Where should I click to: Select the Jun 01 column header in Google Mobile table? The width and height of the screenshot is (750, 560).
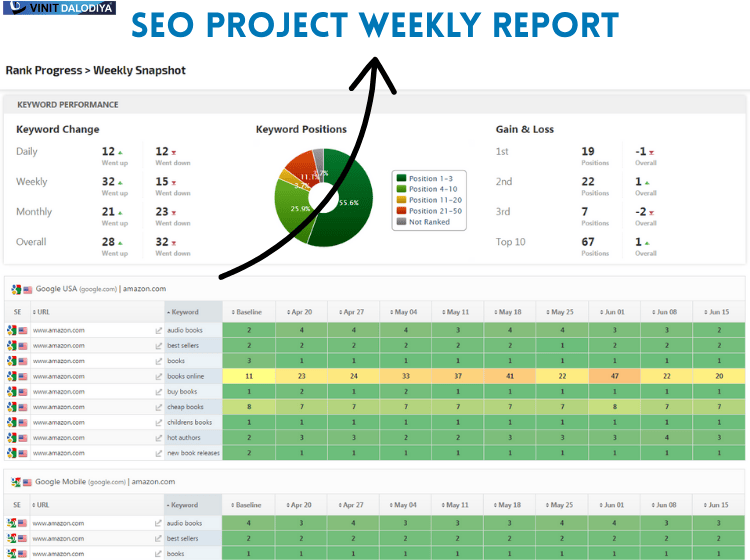[x=614, y=505]
